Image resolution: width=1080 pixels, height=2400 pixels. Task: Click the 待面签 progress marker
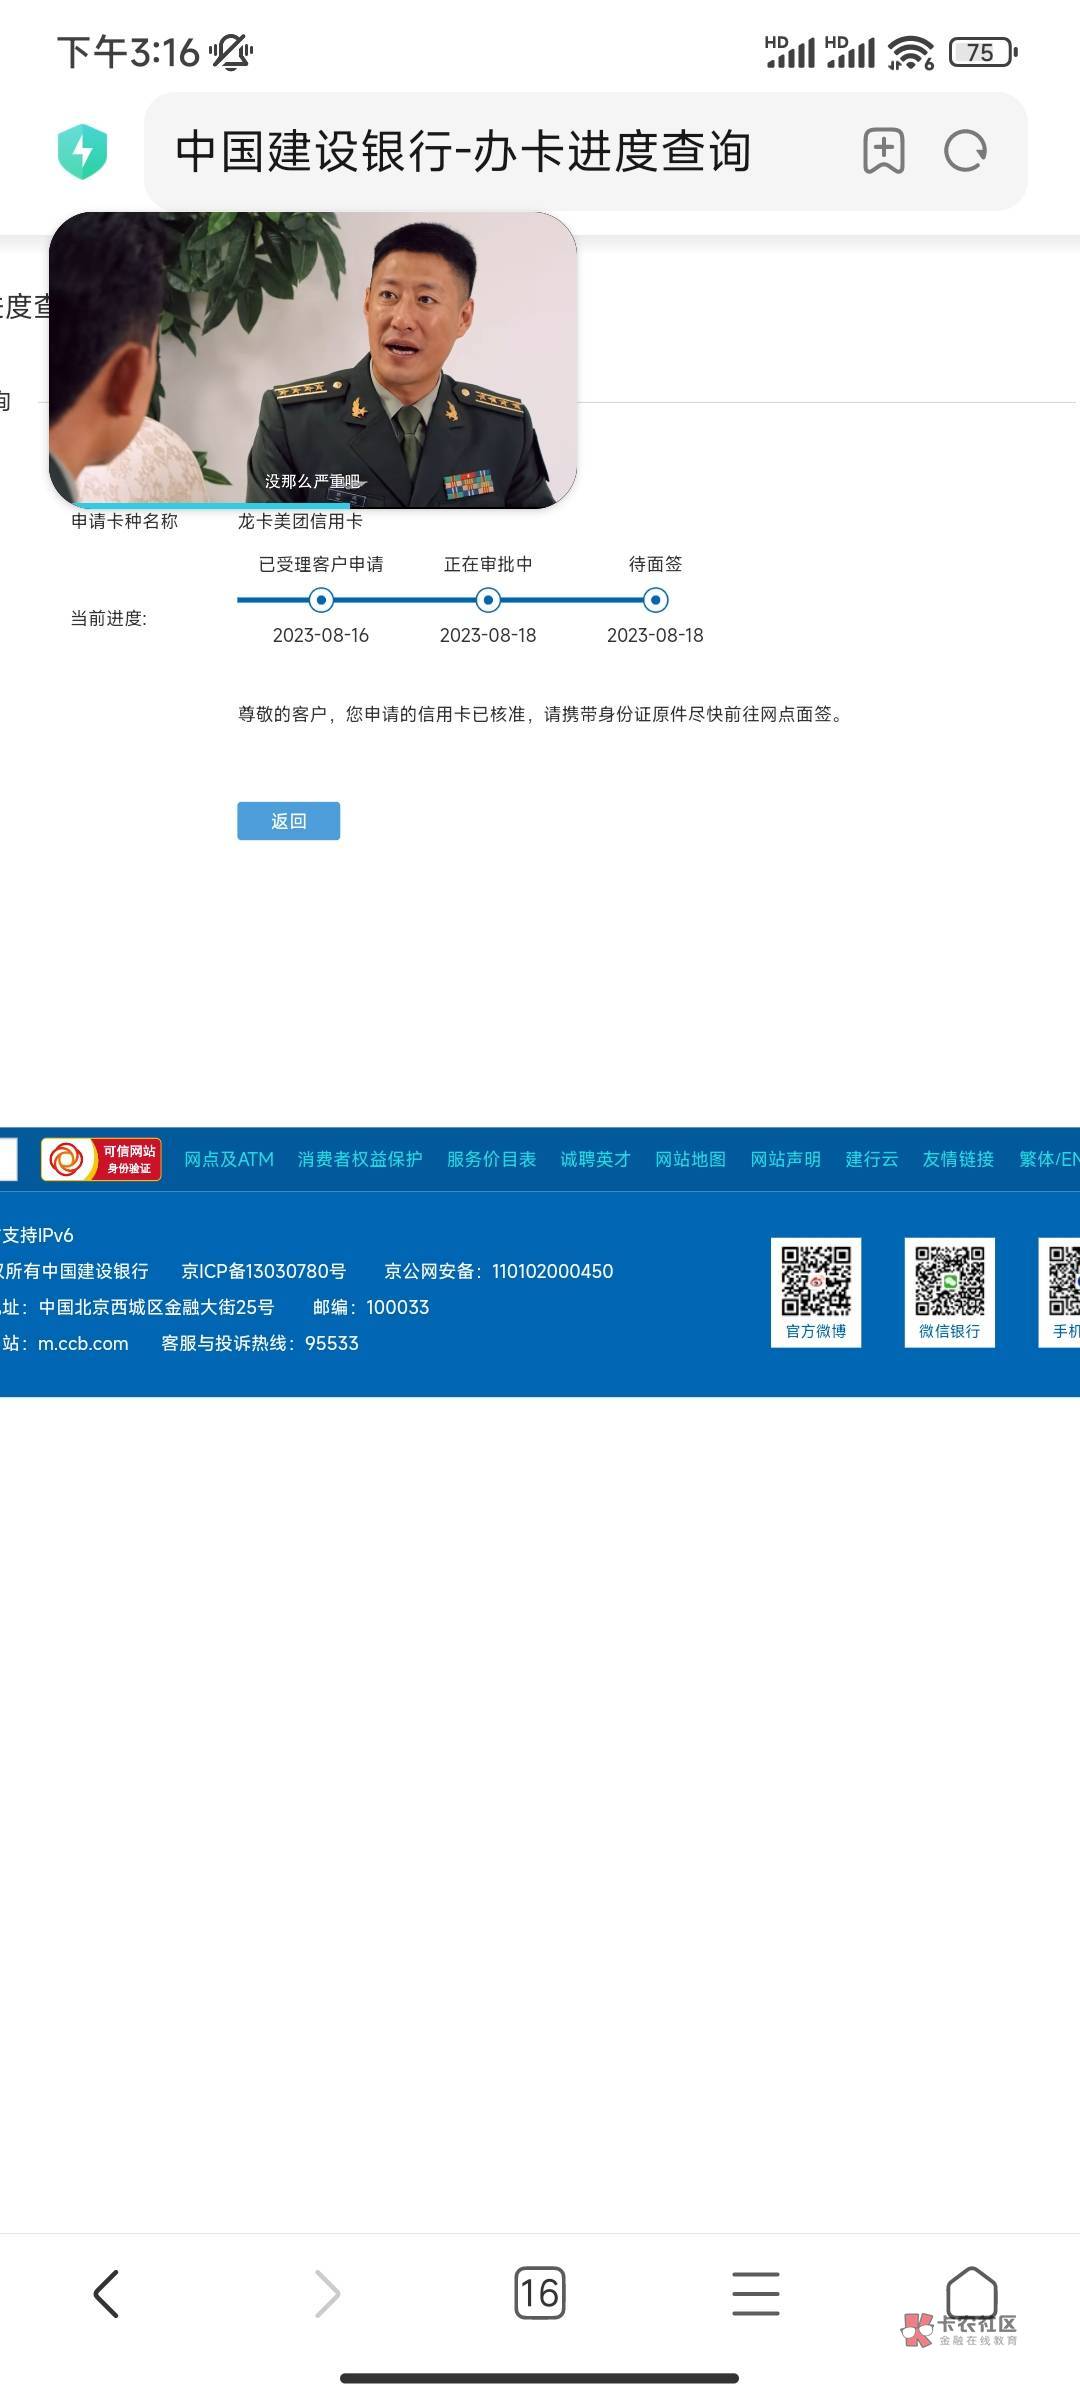(x=655, y=600)
